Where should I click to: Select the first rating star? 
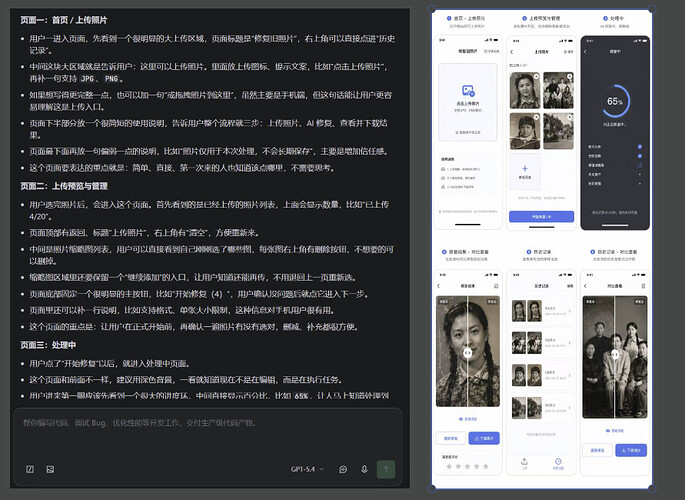[x=449, y=466]
